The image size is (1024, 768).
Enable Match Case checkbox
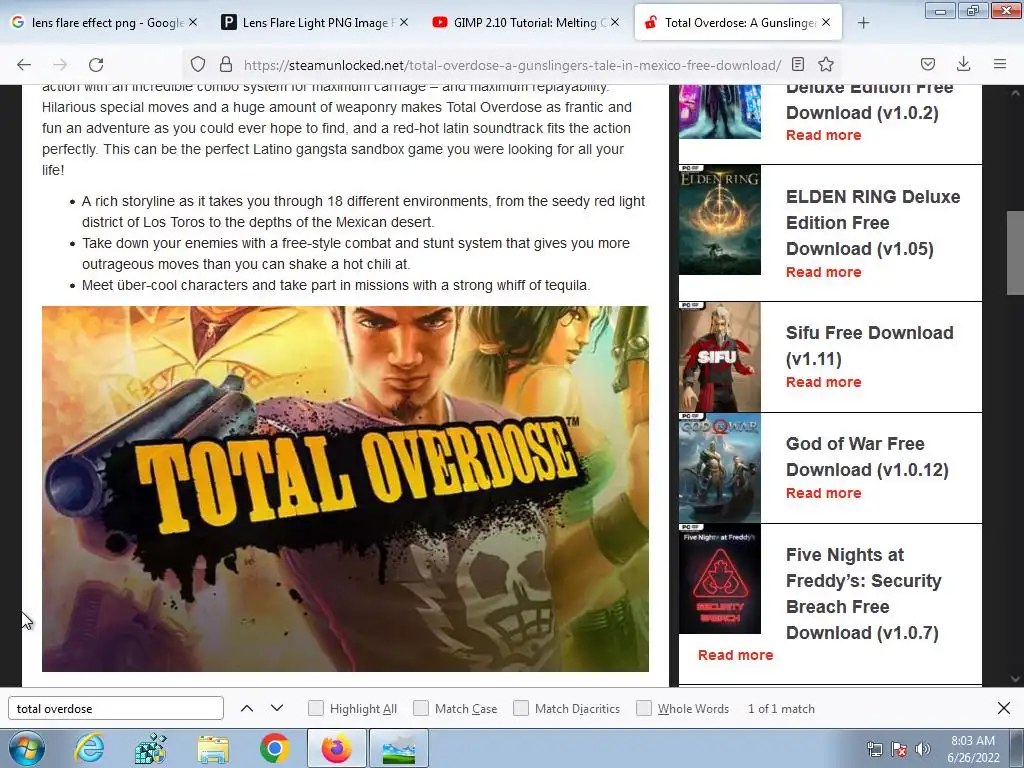pyautogui.click(x=421, y=708)
